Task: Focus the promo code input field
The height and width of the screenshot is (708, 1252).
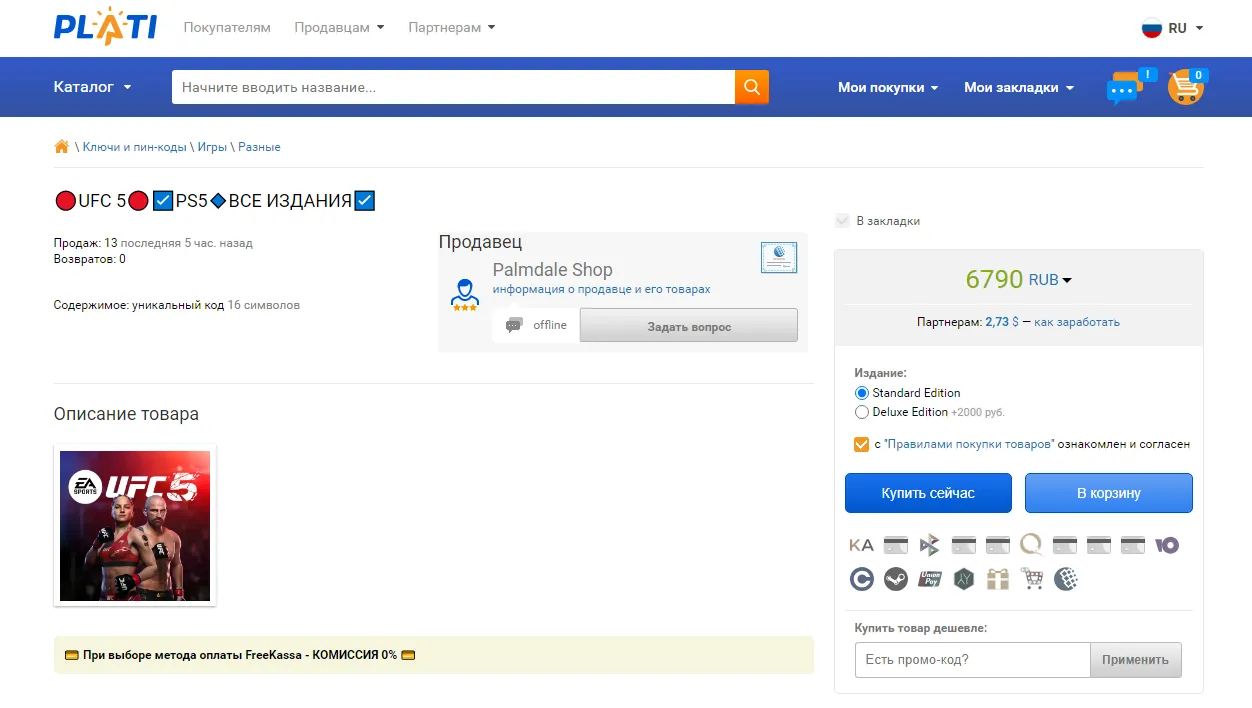Action: [972, 660]
